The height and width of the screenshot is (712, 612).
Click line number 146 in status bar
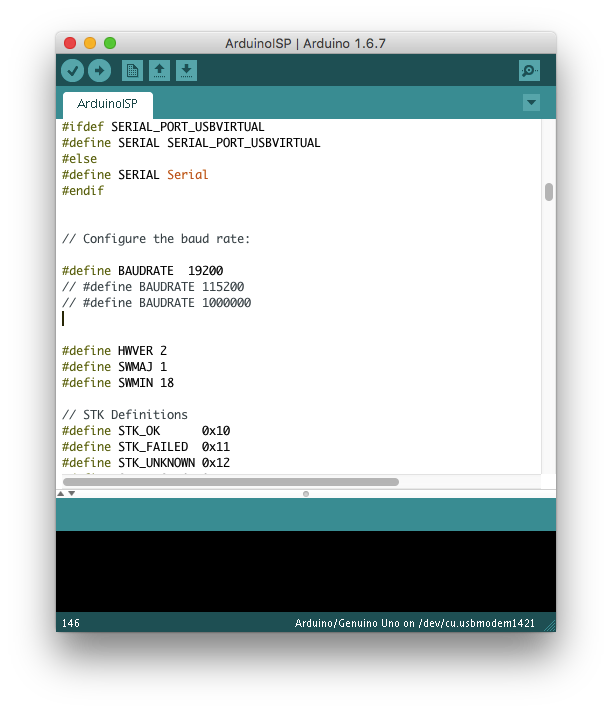pyautogui.click(x=71, y=623)
